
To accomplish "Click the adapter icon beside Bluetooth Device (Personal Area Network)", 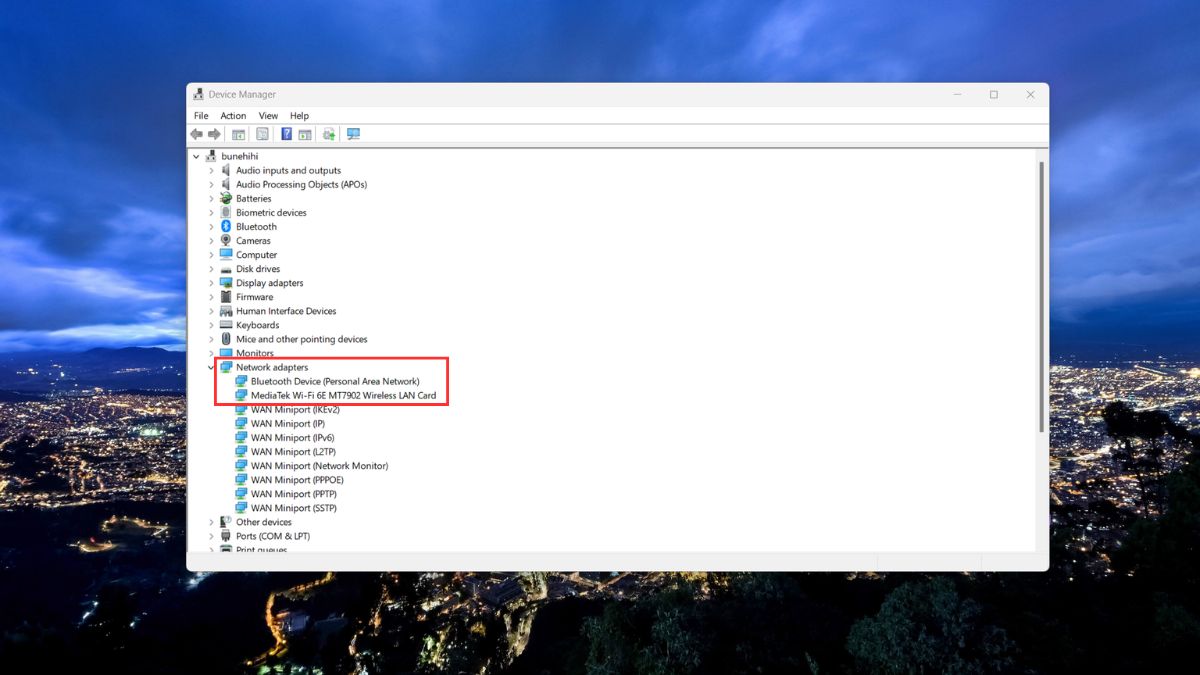I will [241, 381].
